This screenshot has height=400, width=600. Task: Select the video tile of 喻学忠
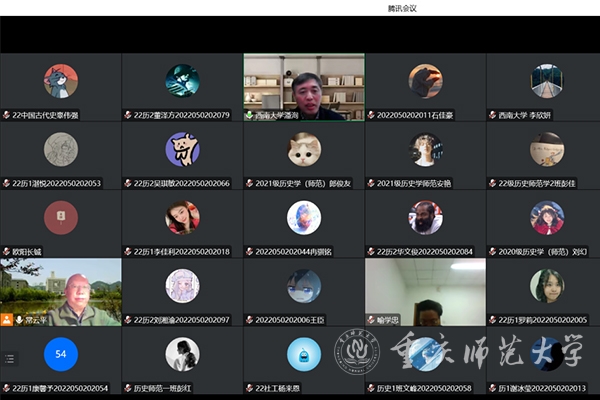tap(425, 290)
